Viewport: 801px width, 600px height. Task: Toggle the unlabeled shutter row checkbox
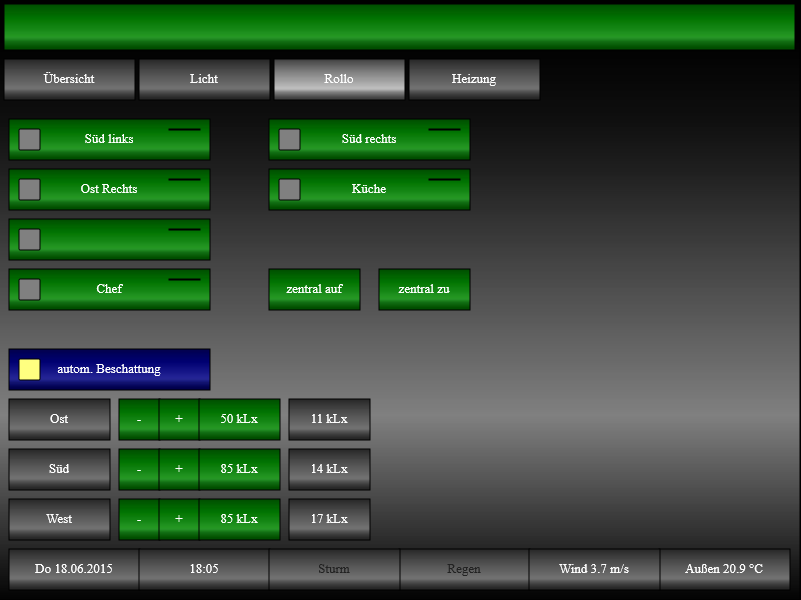30,239
